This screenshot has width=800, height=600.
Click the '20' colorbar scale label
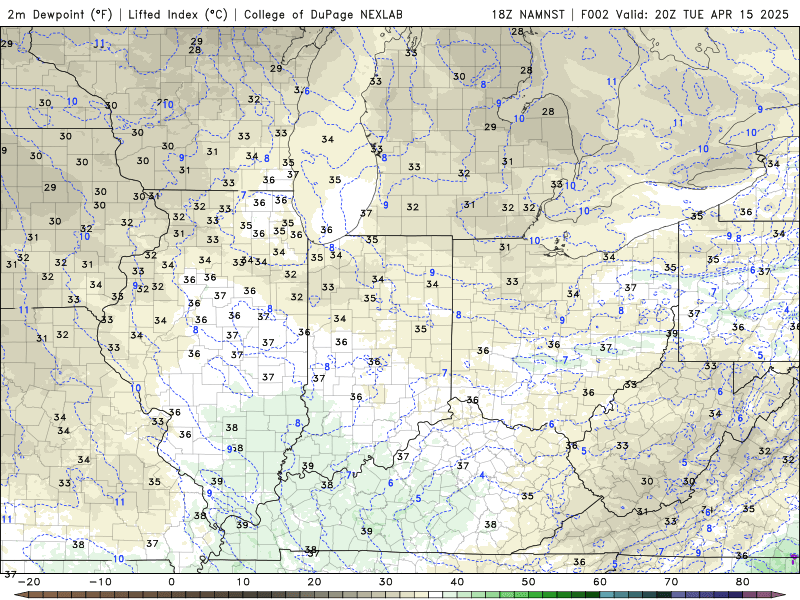click(314, 582)
